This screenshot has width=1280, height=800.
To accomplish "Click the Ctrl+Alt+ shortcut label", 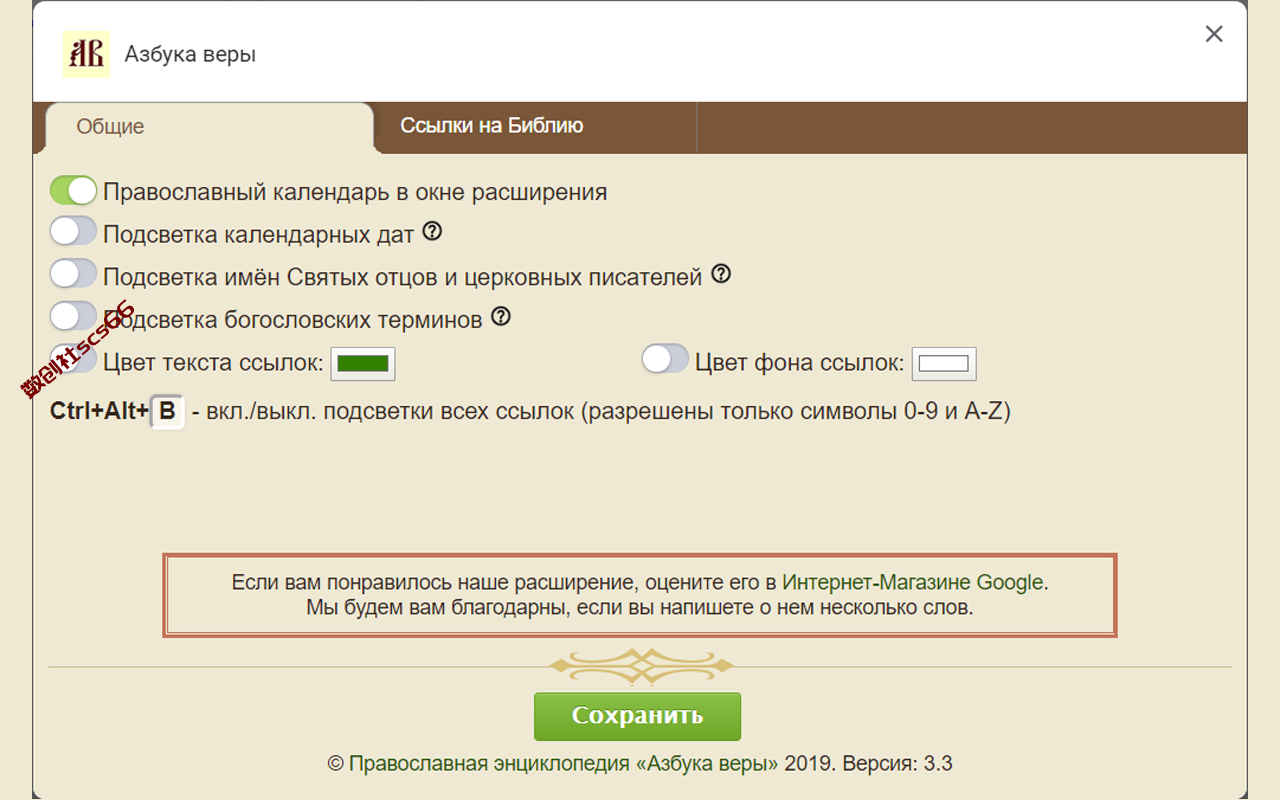I will (99, 411).
